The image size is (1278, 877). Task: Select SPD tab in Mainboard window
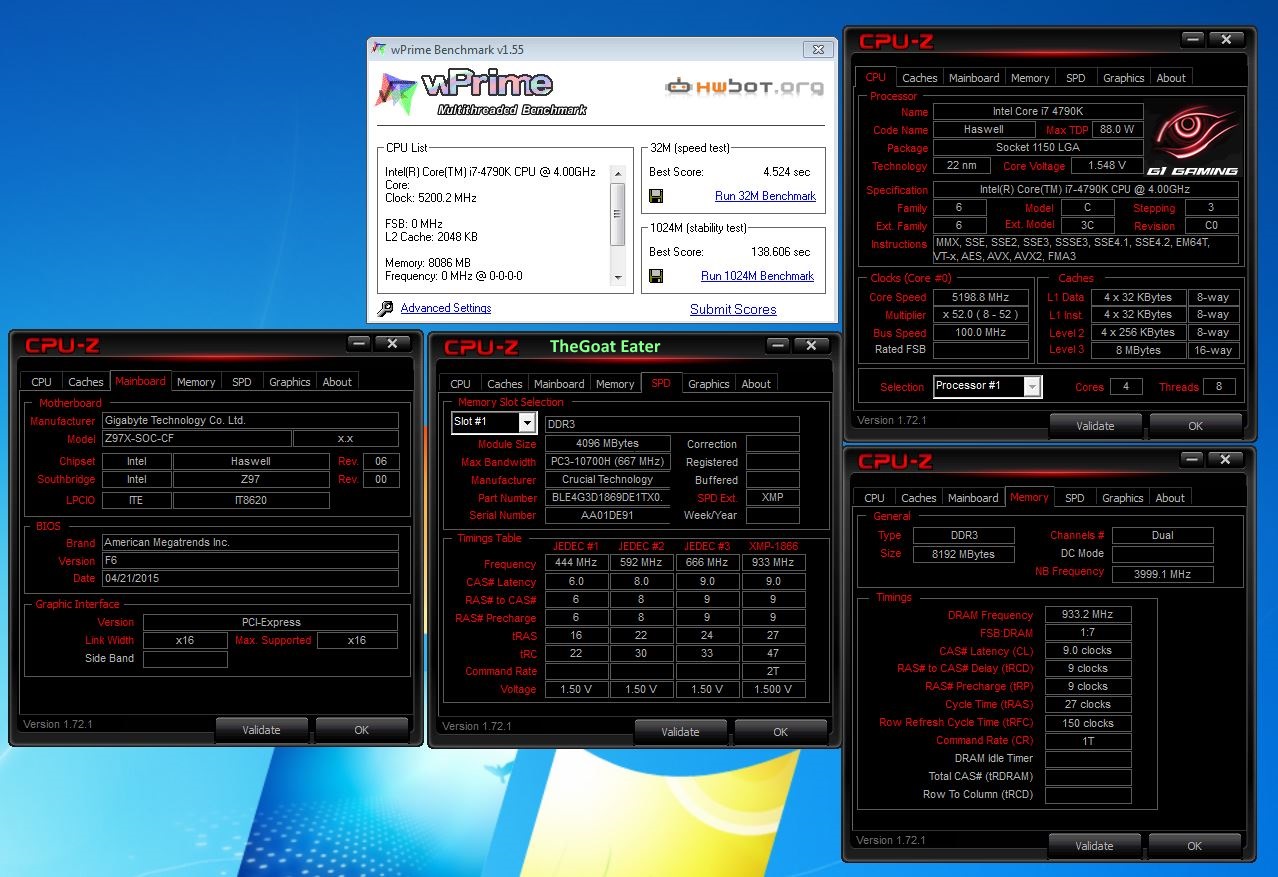tap(242, 382)
